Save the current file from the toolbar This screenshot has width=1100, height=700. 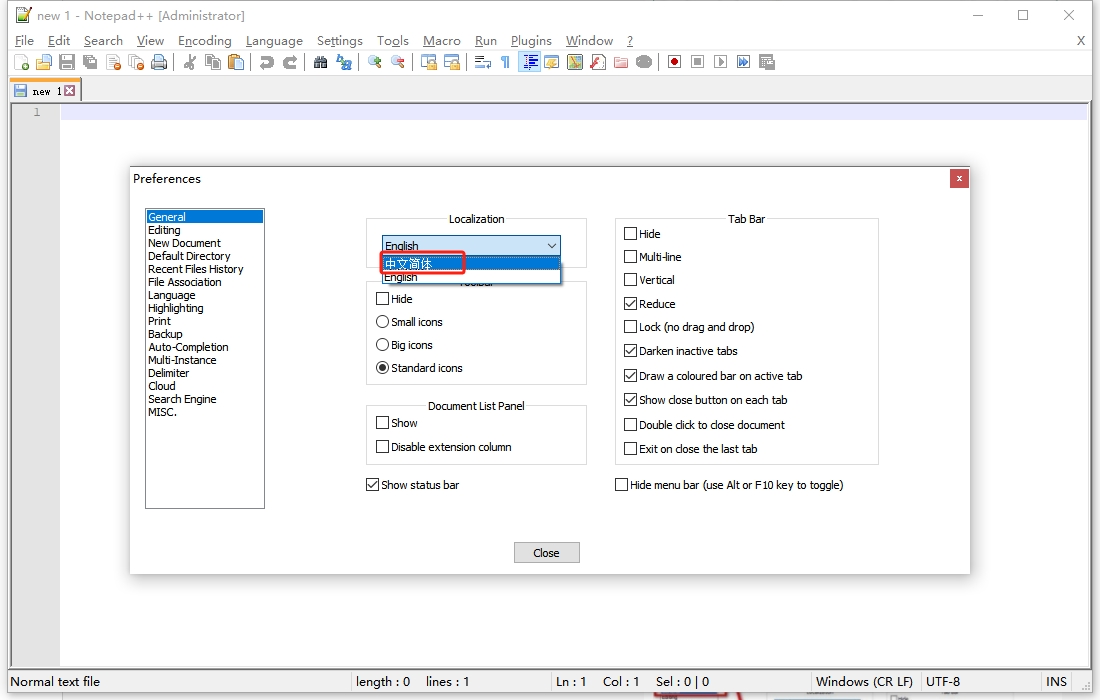tap(67, 62)
